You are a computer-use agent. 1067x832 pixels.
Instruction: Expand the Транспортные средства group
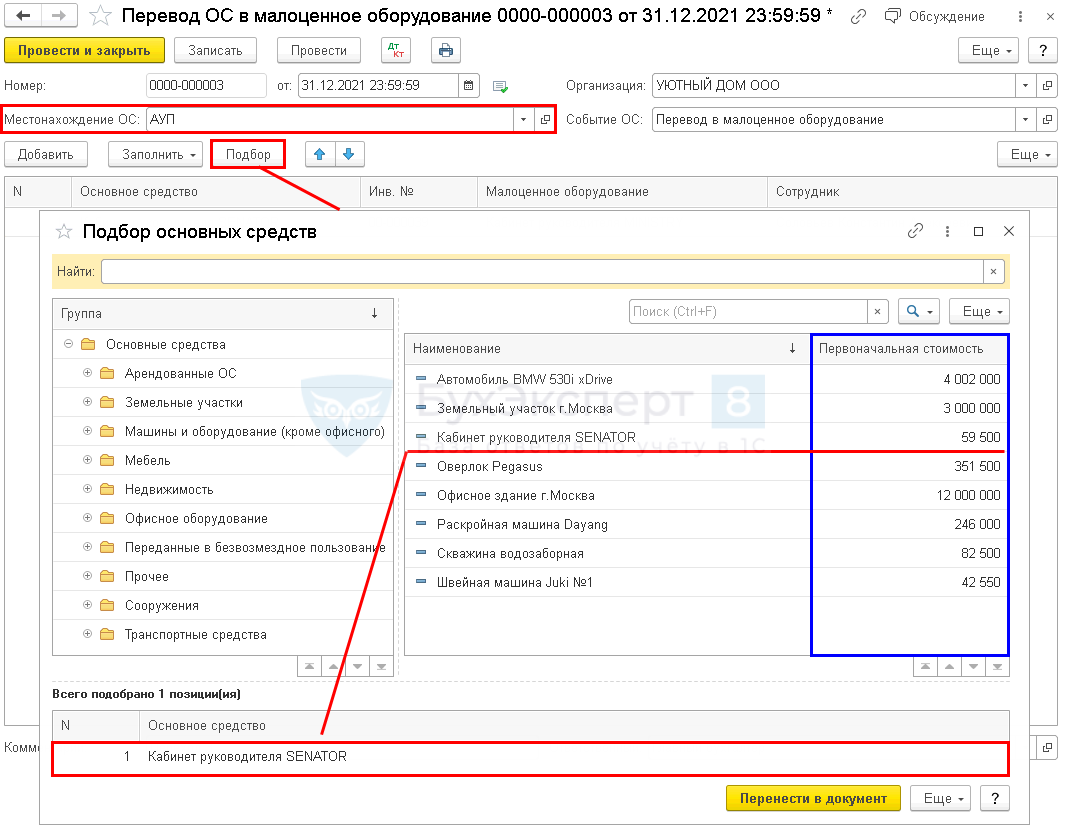coord(87,635)
